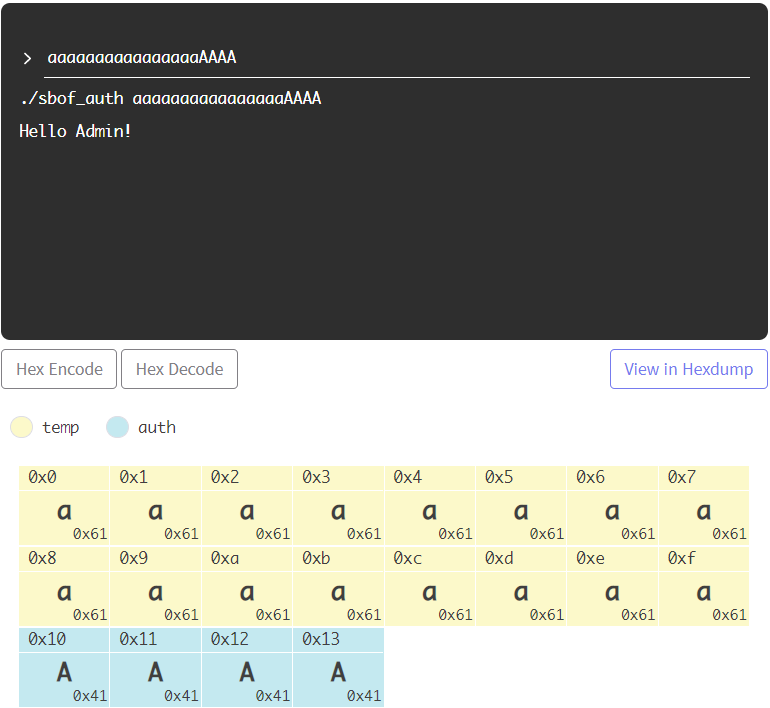Click the ./sbof_auth command output line

pos(170,99)
